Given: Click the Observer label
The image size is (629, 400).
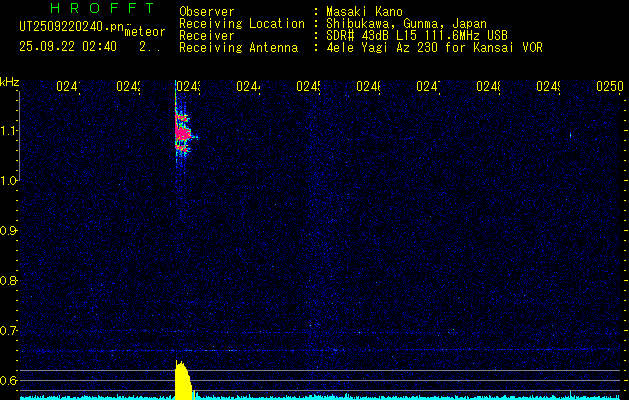Looking at the screenshot, I should tap(207, 12).
